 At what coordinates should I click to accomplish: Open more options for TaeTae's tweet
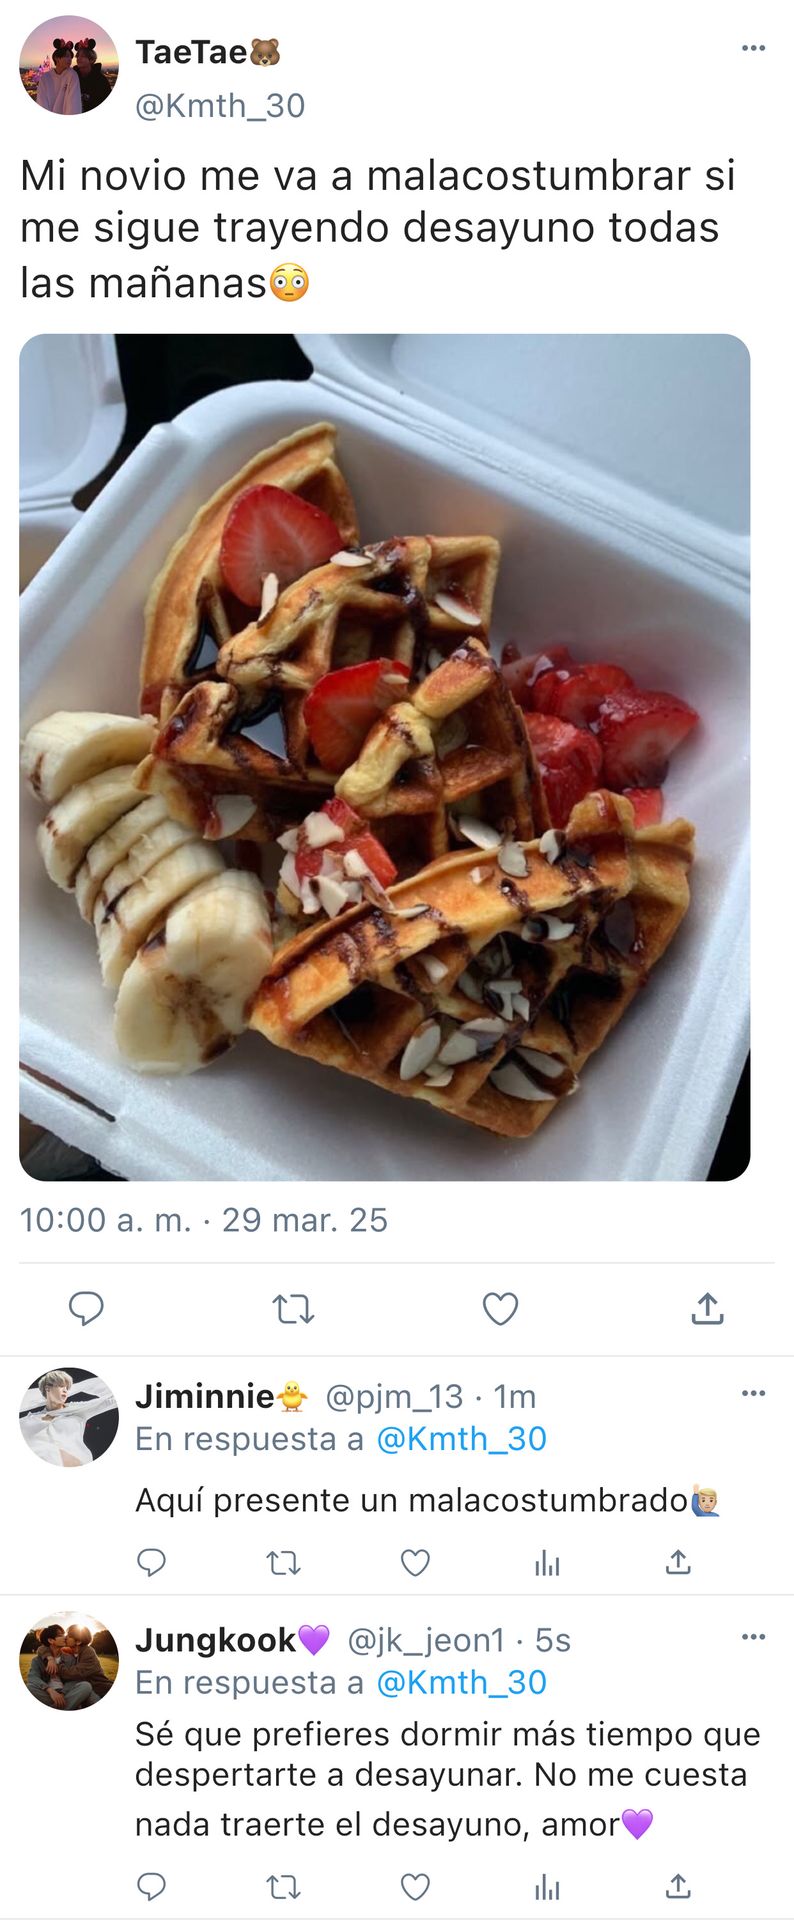753,47
